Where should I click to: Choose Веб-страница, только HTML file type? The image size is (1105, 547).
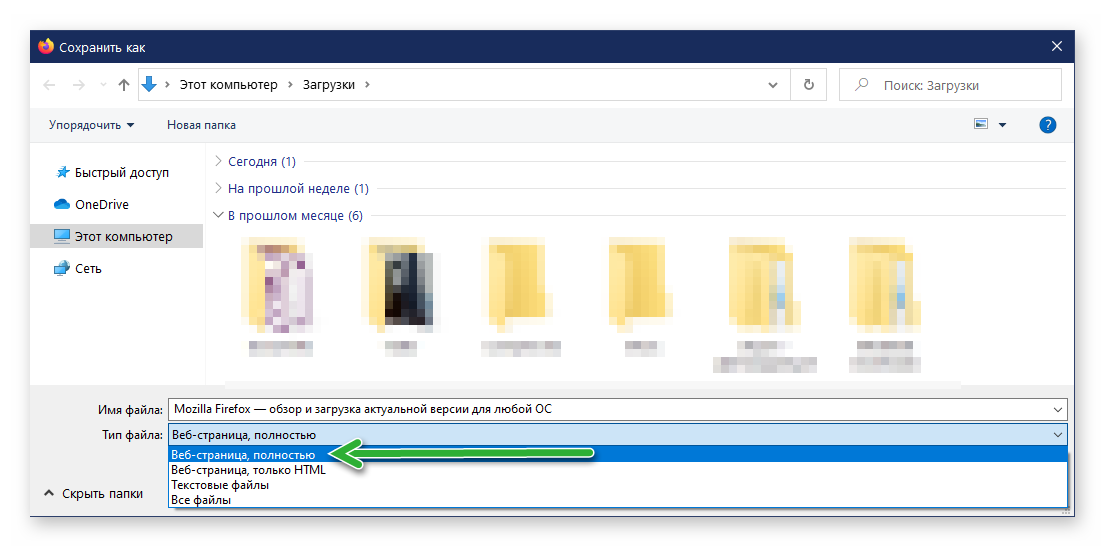click(248, 470)
